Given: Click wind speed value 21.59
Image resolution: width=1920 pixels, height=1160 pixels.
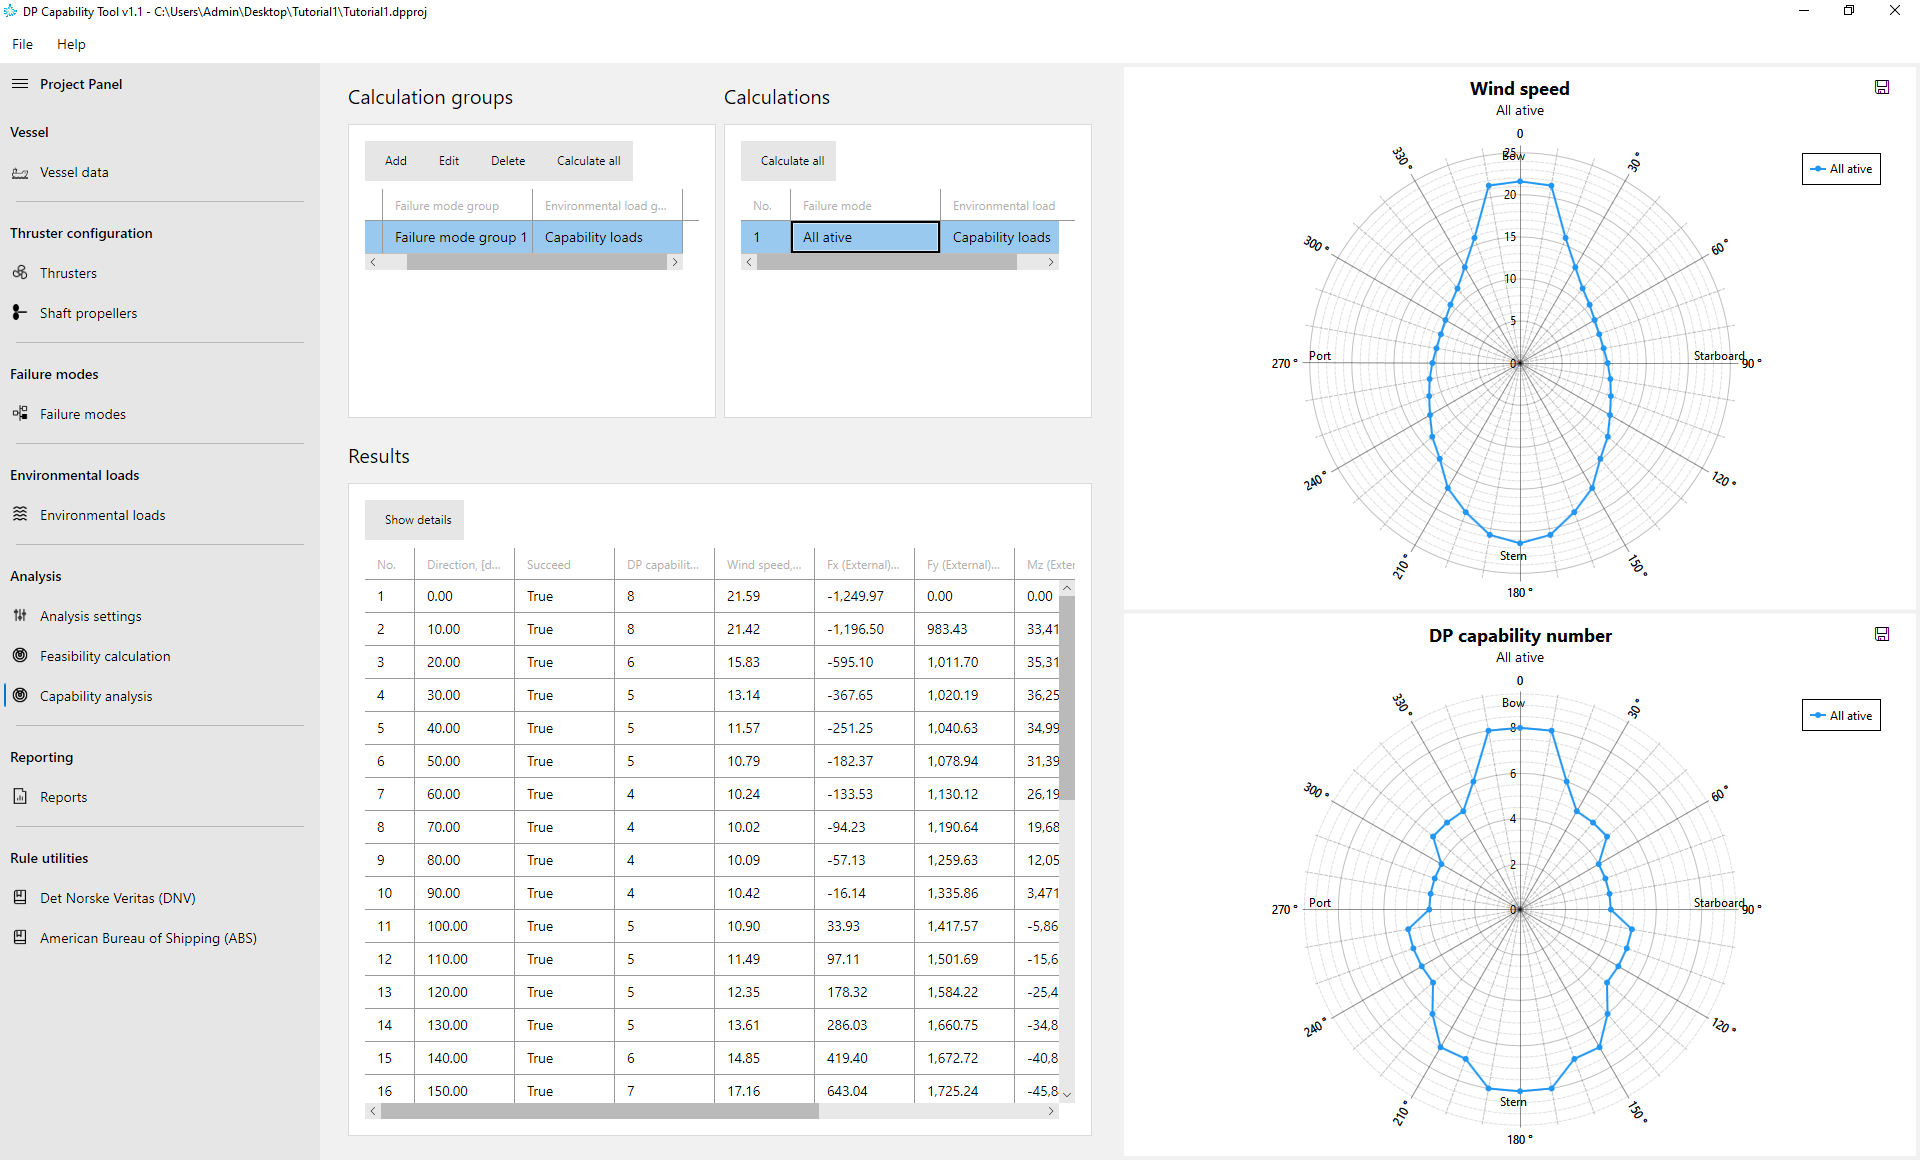Looking at the screenshot, I should point(743,596).
